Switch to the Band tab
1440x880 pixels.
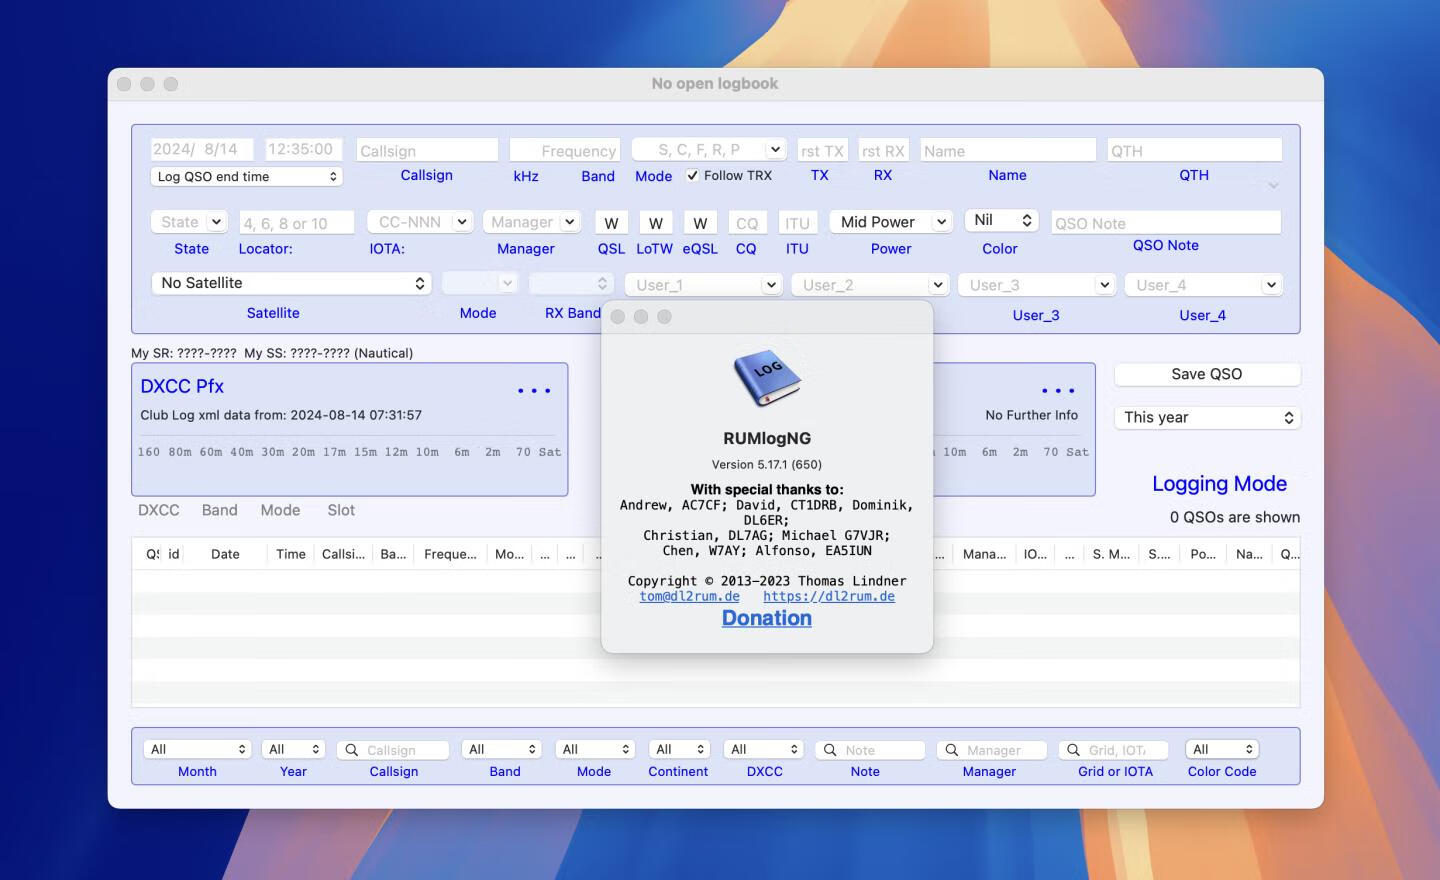click(220, 510)
